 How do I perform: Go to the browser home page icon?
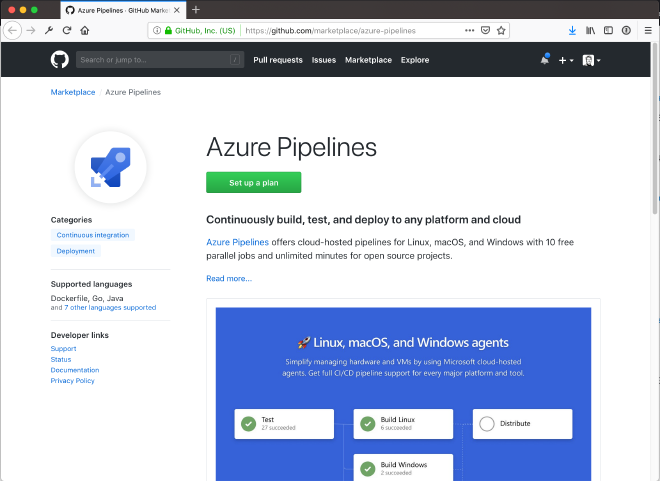pyautogui.click(x=85, y=30)
